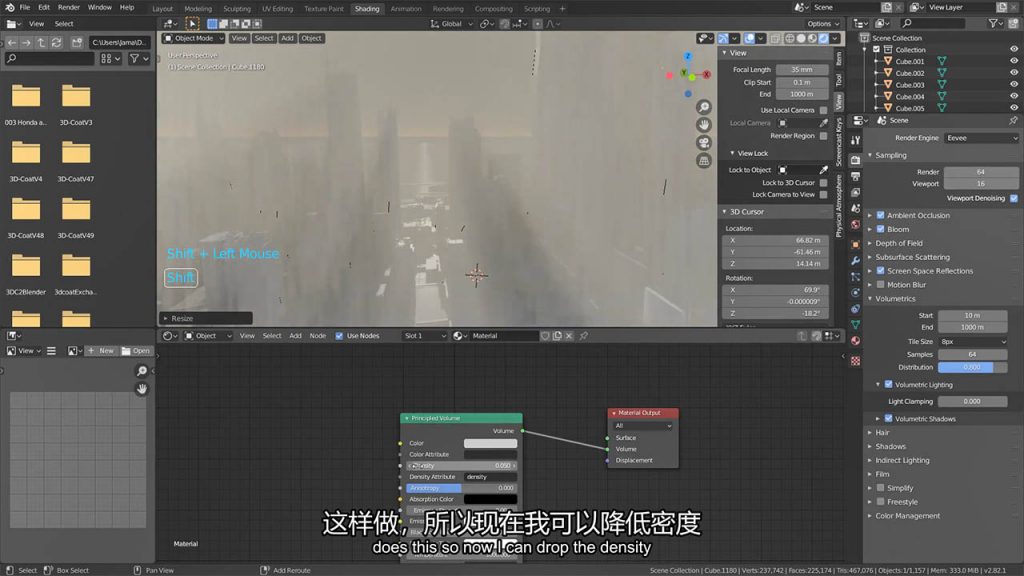Open the Render Engine dropdown
1024x576 pixels.
click(x=982, y=138)
